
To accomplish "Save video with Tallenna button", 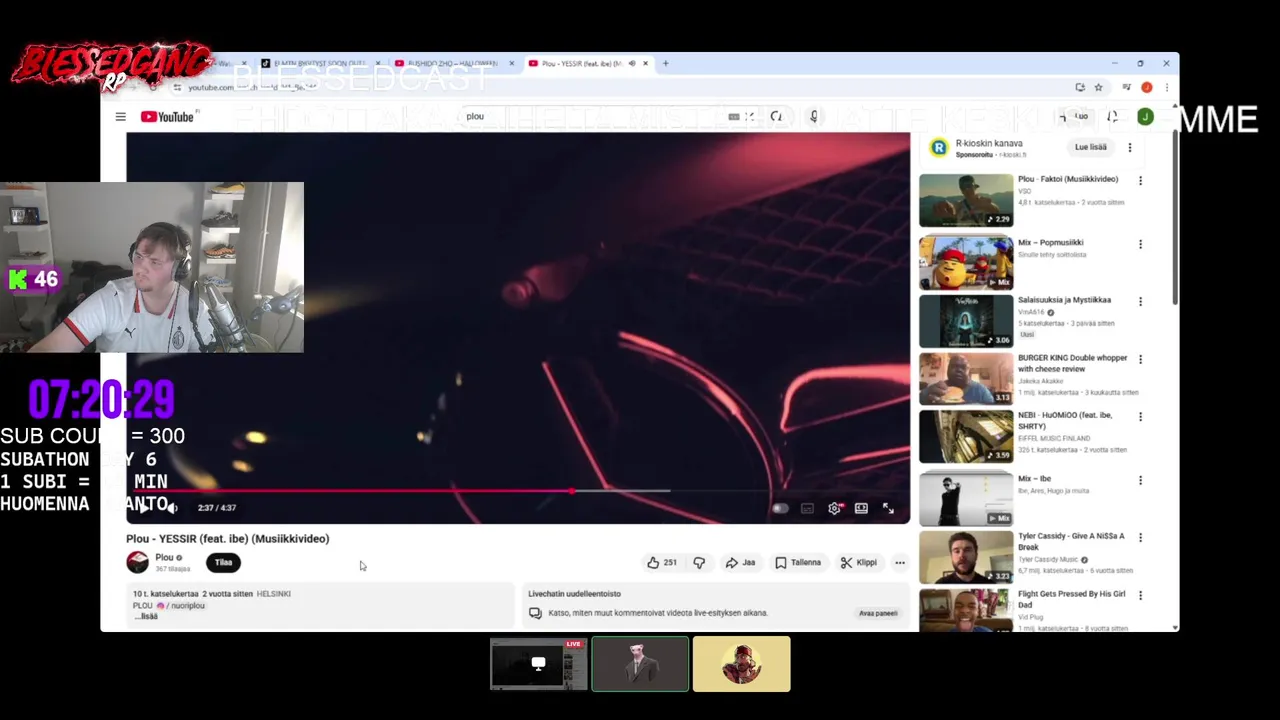I will point(798,562).
